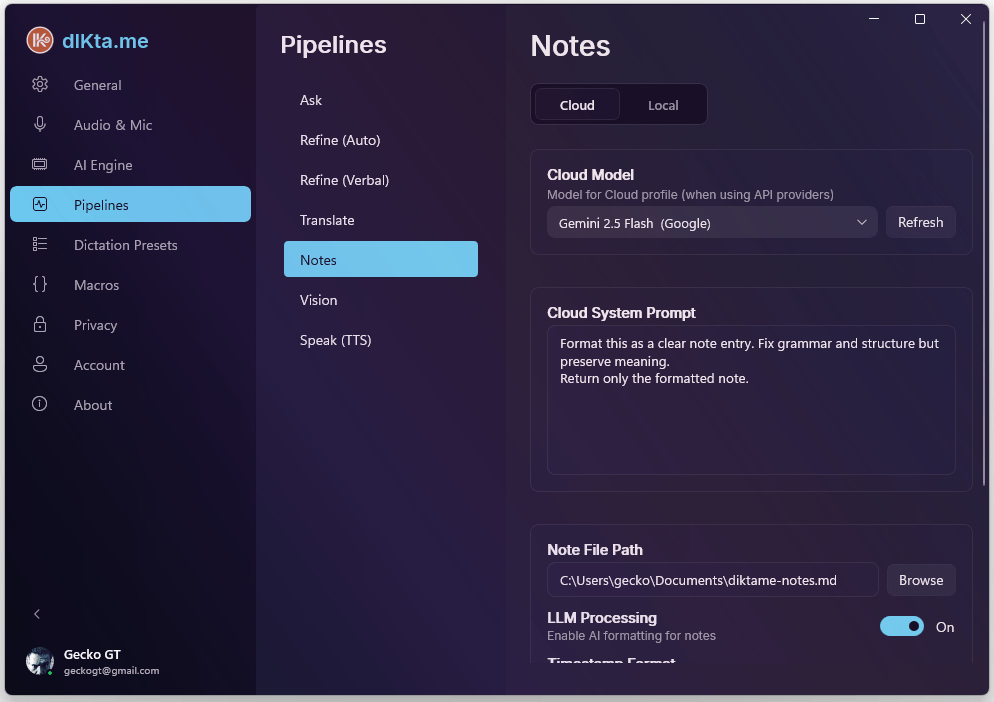Collapse the sidebar with the back chevron

coord(37,614)
